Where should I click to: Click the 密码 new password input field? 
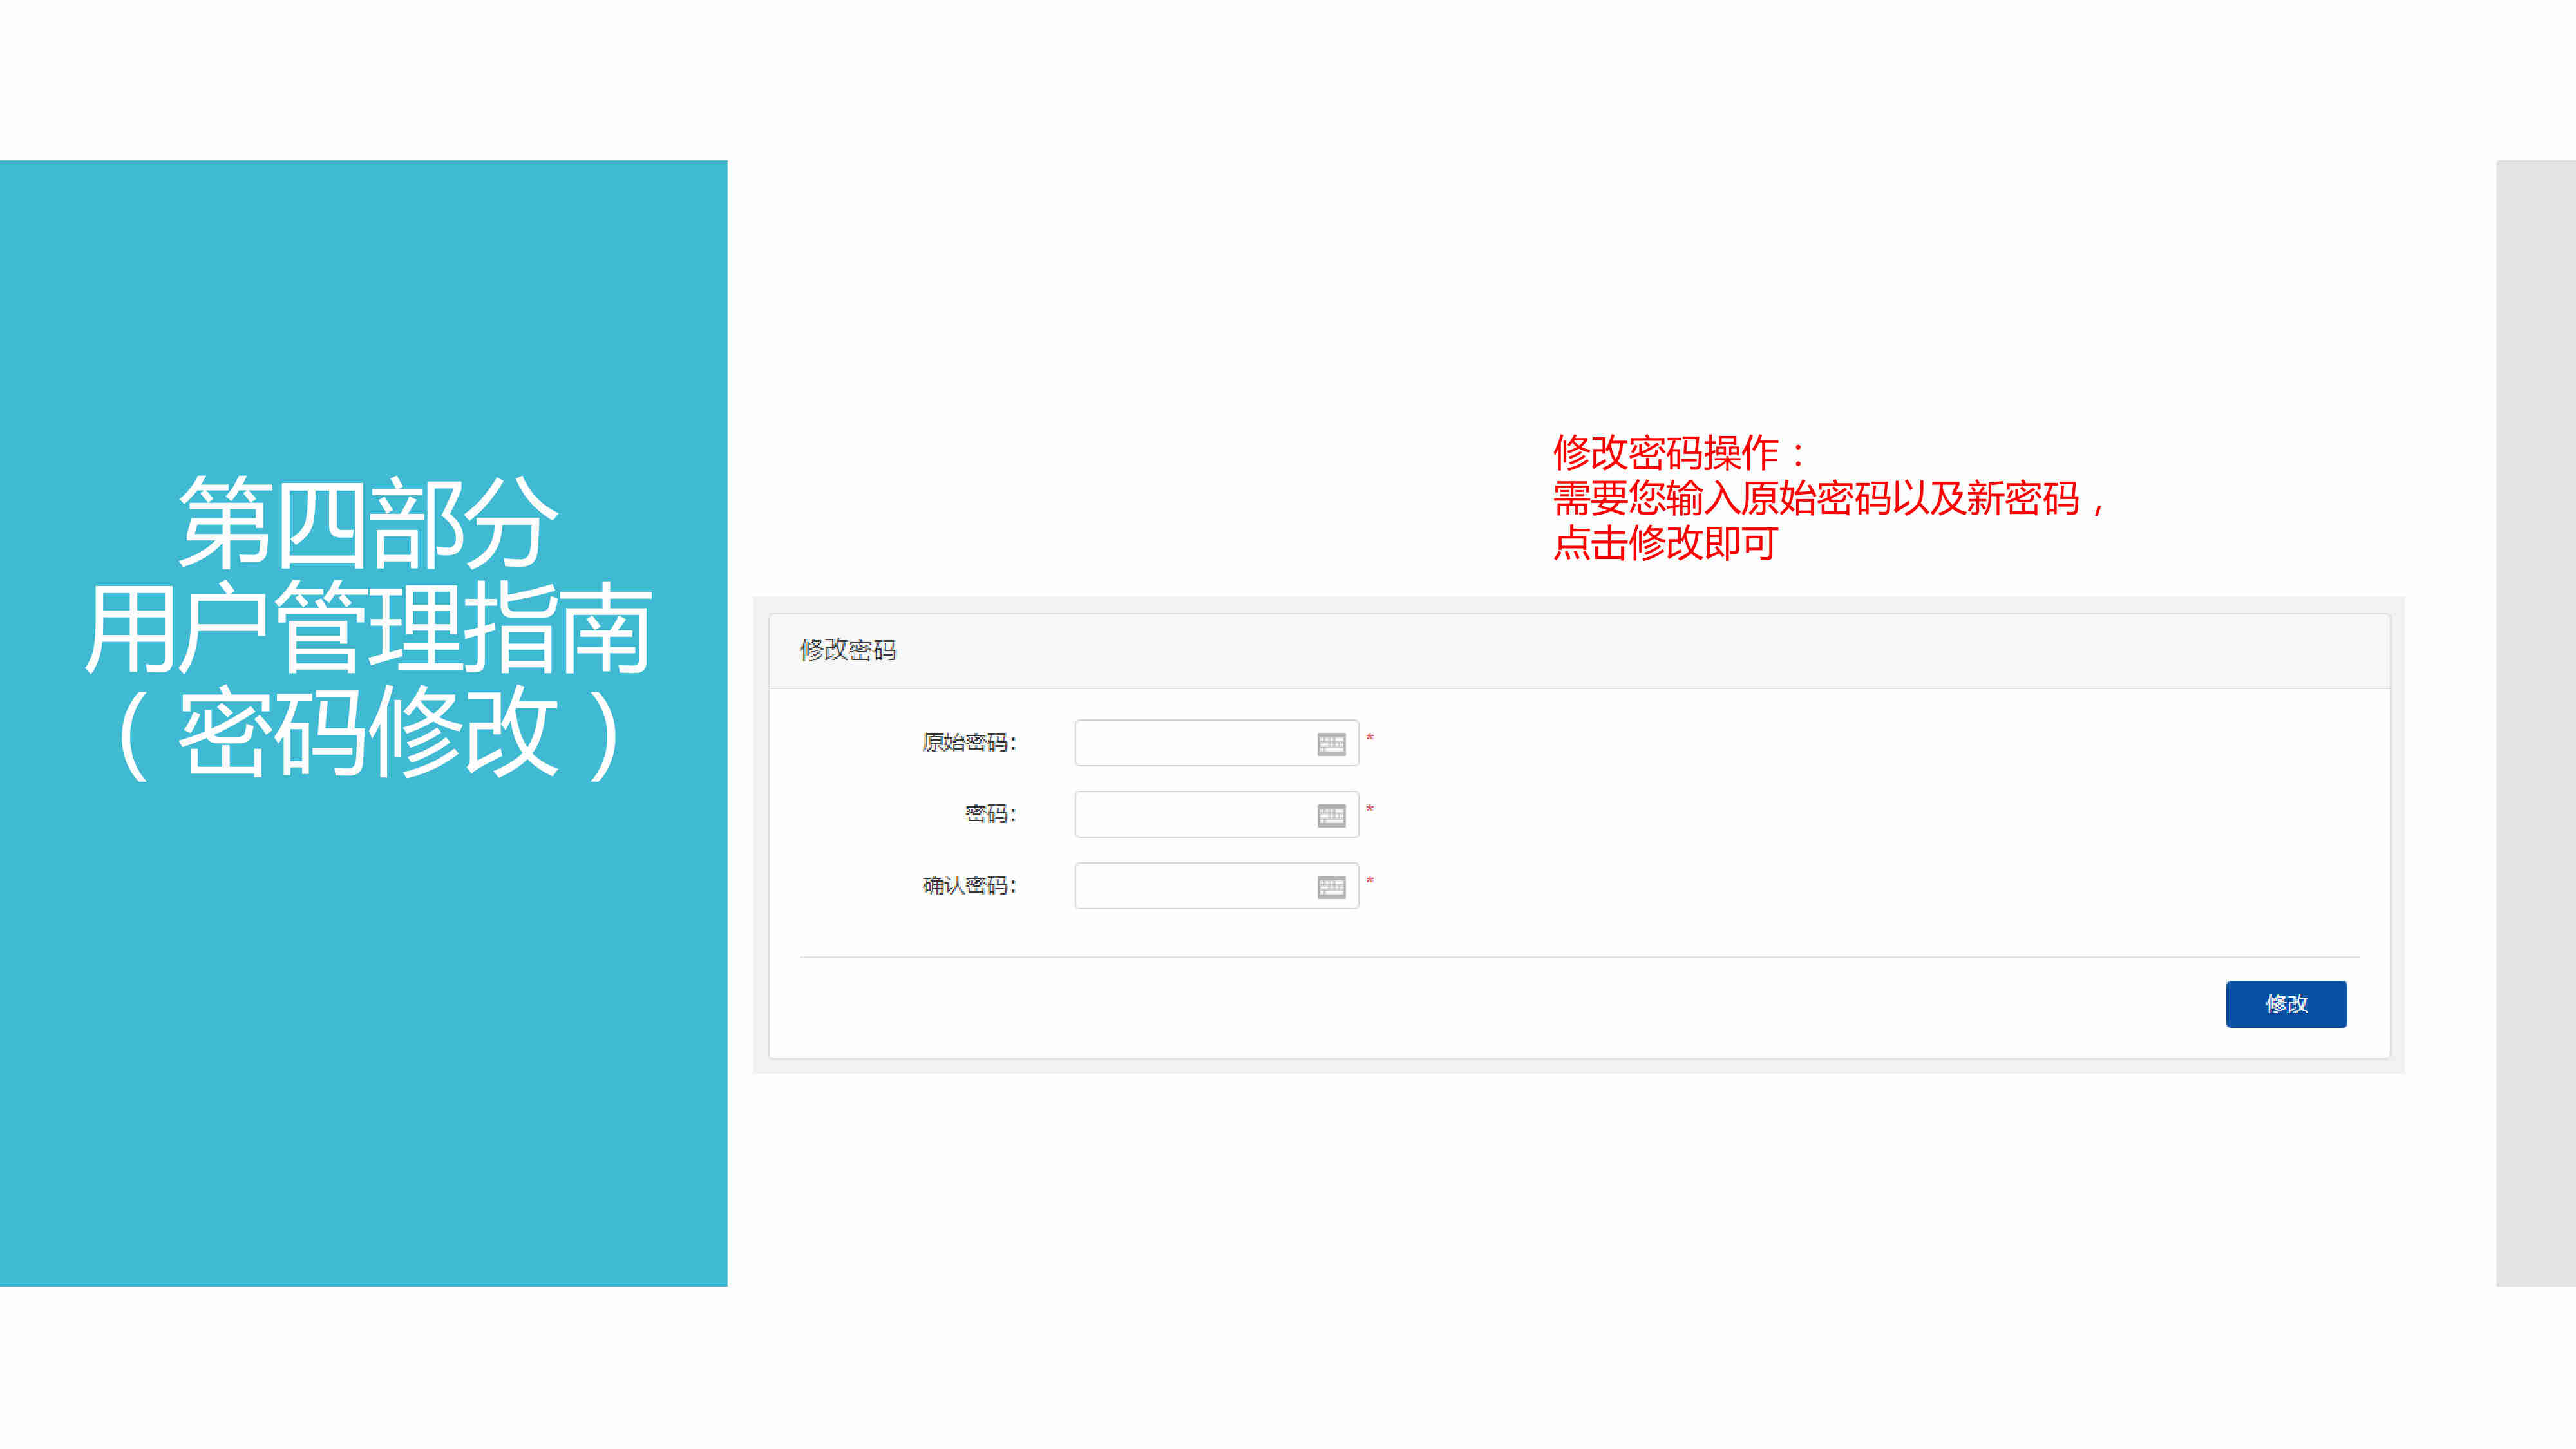point(1216,814)
